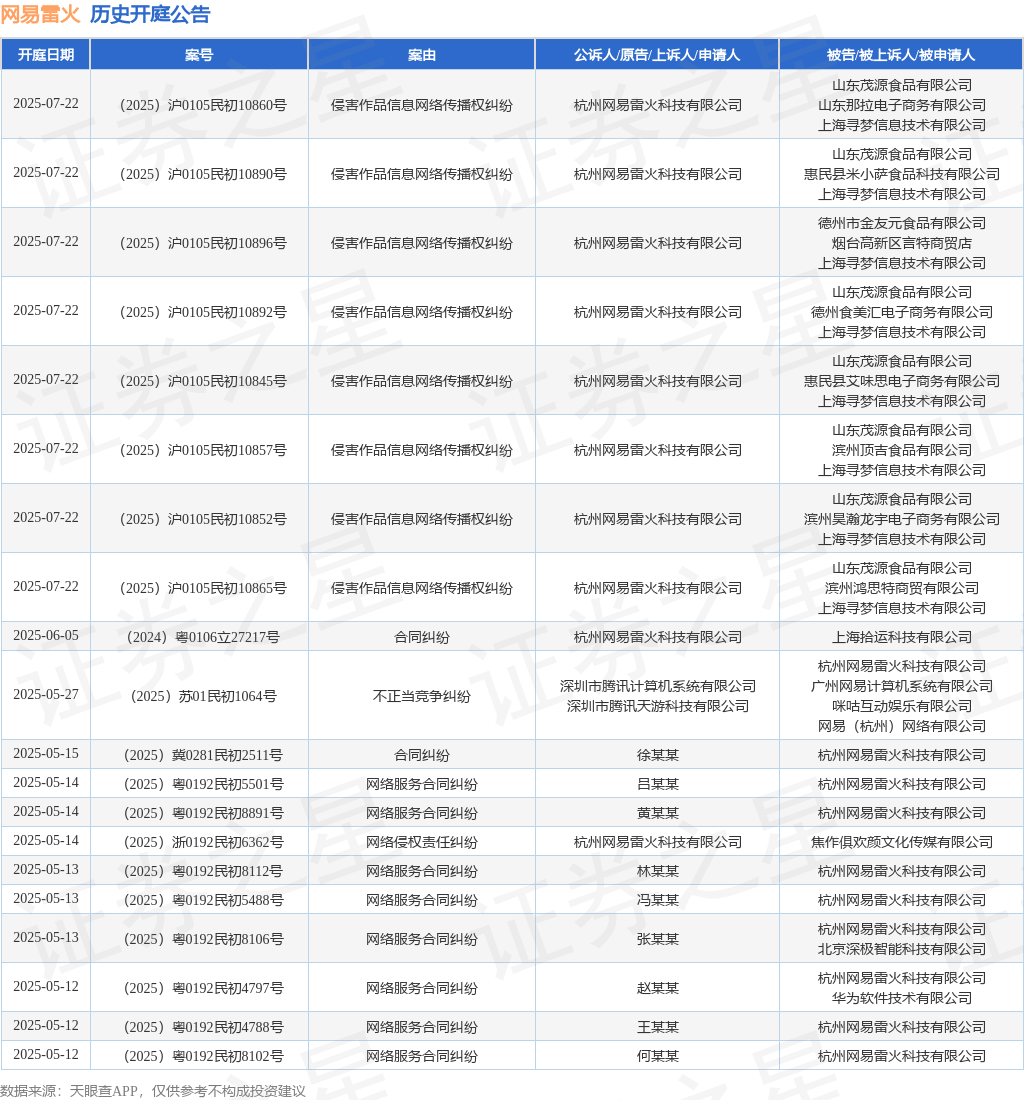Select case number 沪0105民初10892号
Viewport: 1024px width, 1100px height.
(203, 312)
